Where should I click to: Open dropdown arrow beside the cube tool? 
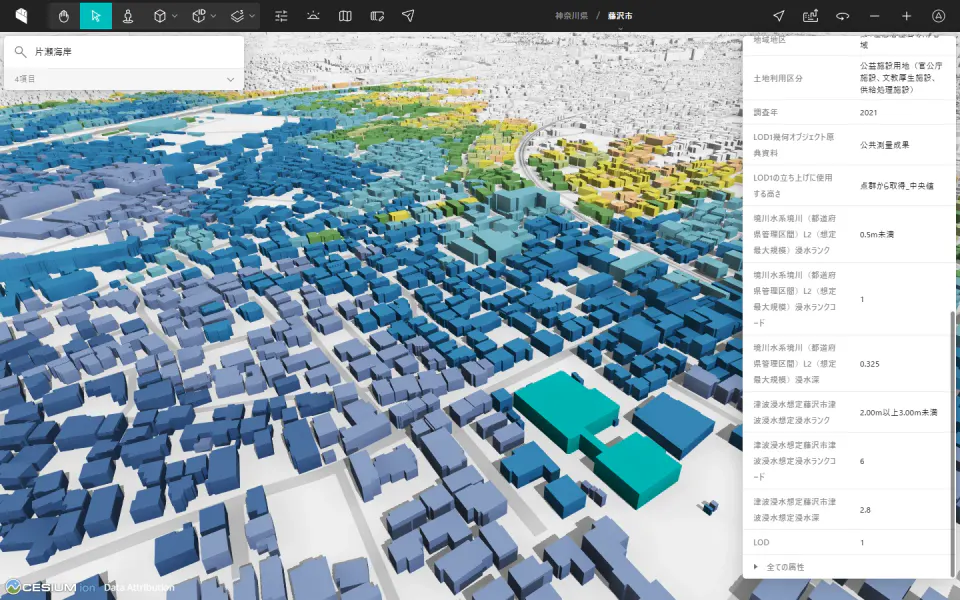(x=175, y=16)
